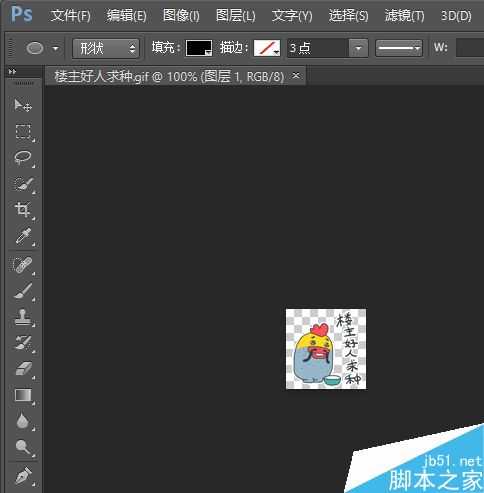Select the Move tool
This screenshot has height=493, width=484.
(x=23, y=105)
